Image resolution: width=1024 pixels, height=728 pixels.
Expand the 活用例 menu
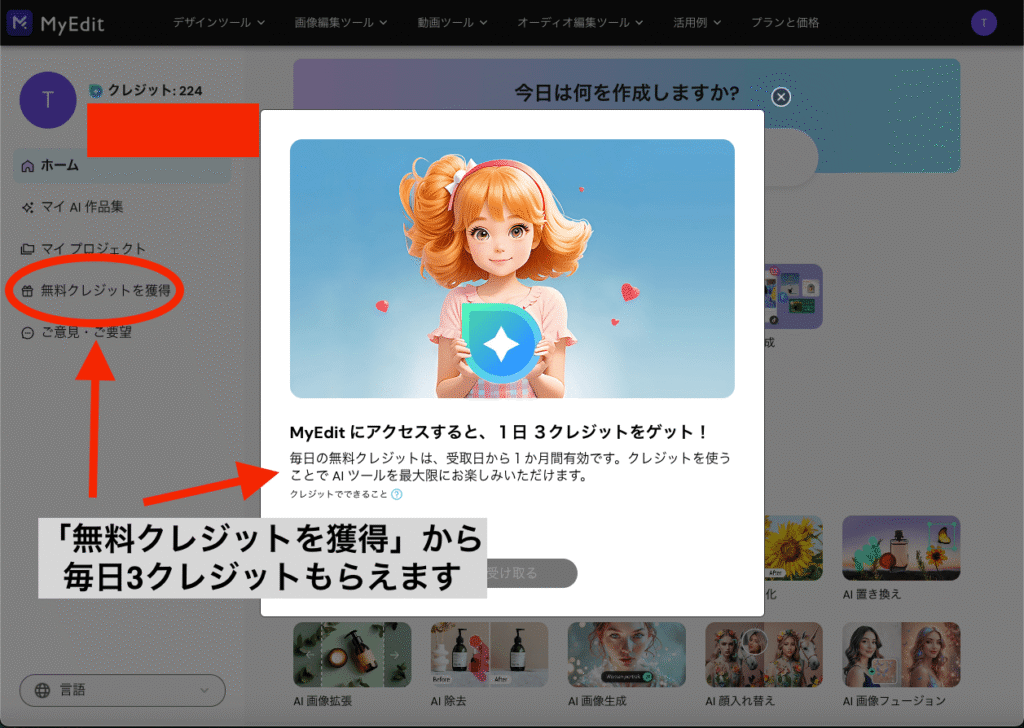click(697, 22)
